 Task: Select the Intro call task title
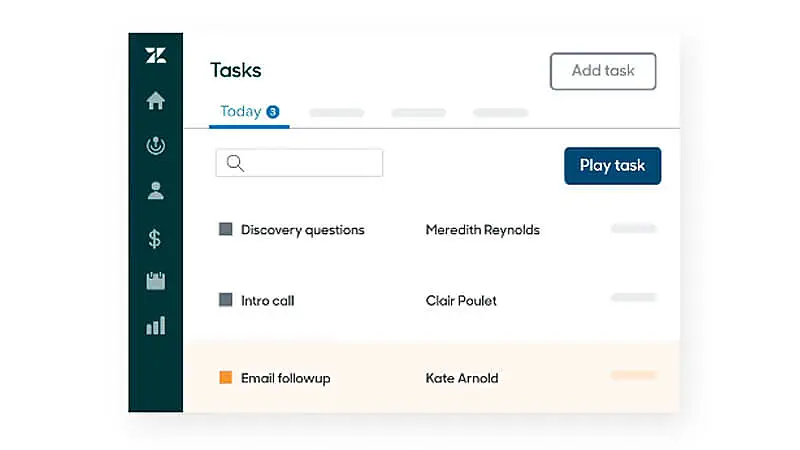tap(267, 300)
